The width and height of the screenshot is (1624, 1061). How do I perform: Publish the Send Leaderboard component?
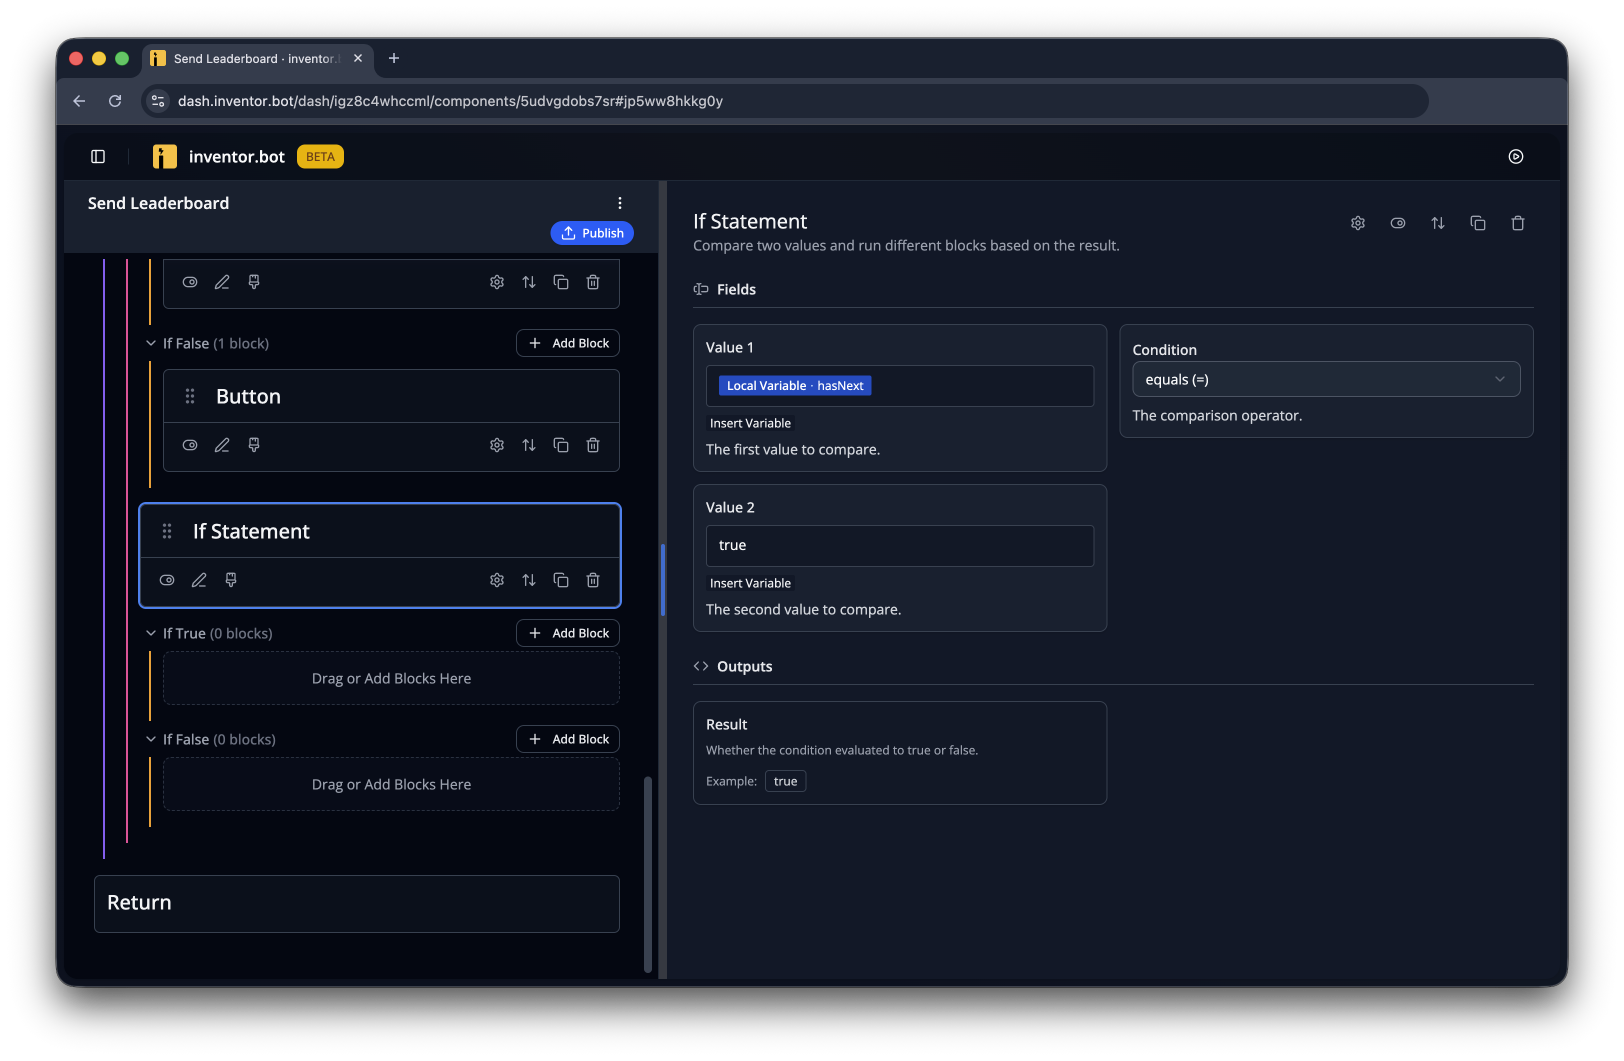(592, 233)
